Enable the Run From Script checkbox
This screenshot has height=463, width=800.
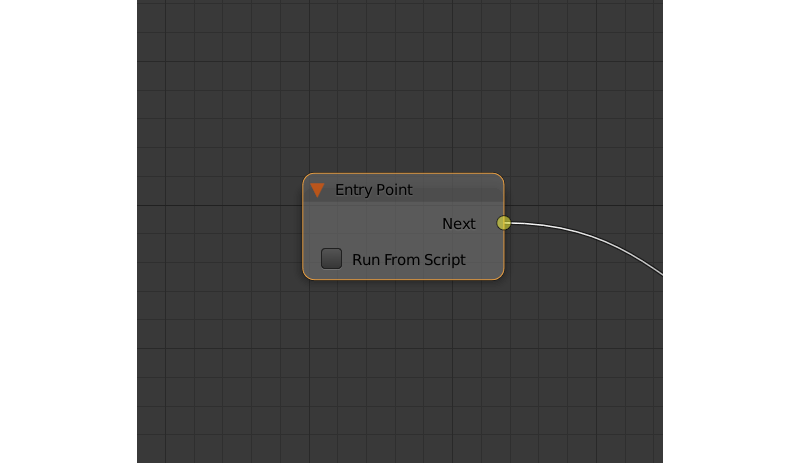[331, 259]
